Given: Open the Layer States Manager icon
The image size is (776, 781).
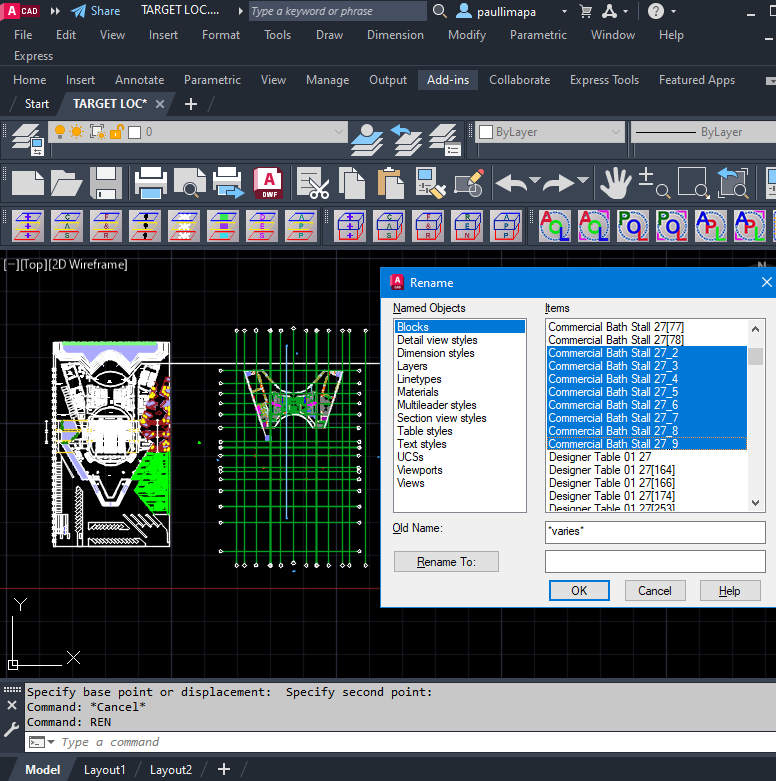Looking at the screenshot, I should (445, 139).
